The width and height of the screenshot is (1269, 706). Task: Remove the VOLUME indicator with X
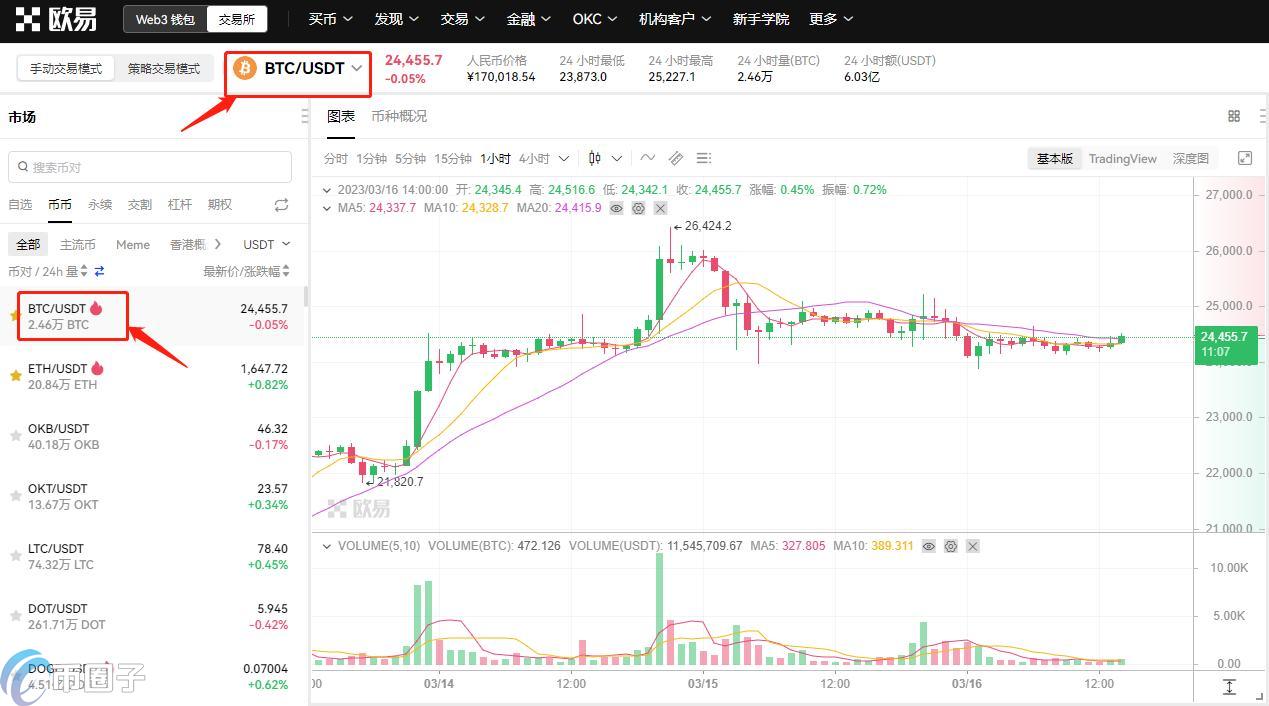pyautogui.click(x=972, y=546)
